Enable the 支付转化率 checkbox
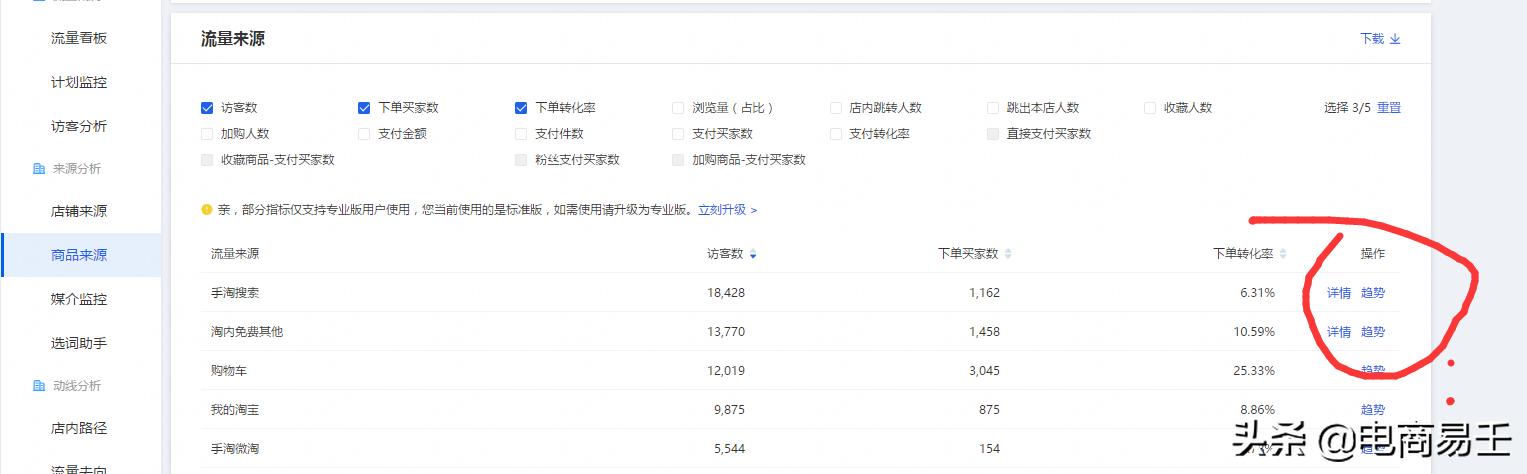This screenshot has height=474, width=1527. pos(836,134)
